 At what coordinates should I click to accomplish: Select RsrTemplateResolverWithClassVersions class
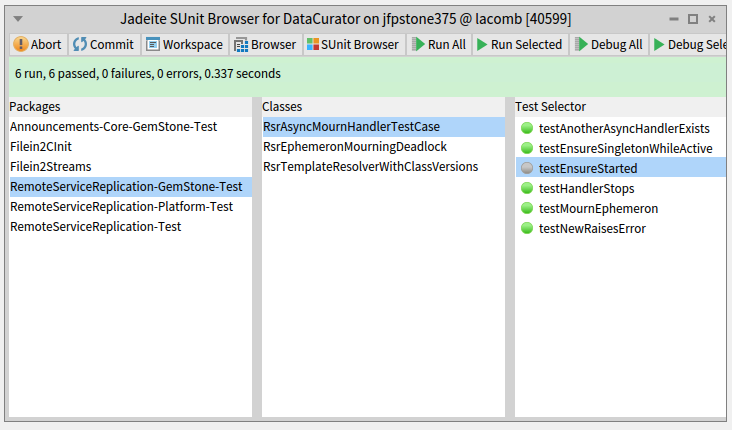[370, 167]
